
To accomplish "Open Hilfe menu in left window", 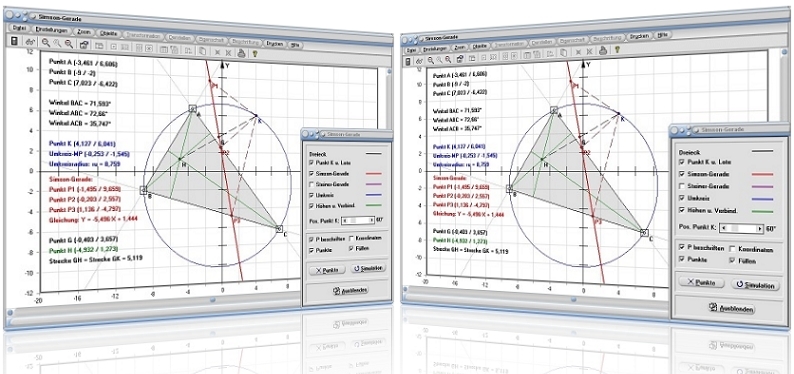I will 296,45.
